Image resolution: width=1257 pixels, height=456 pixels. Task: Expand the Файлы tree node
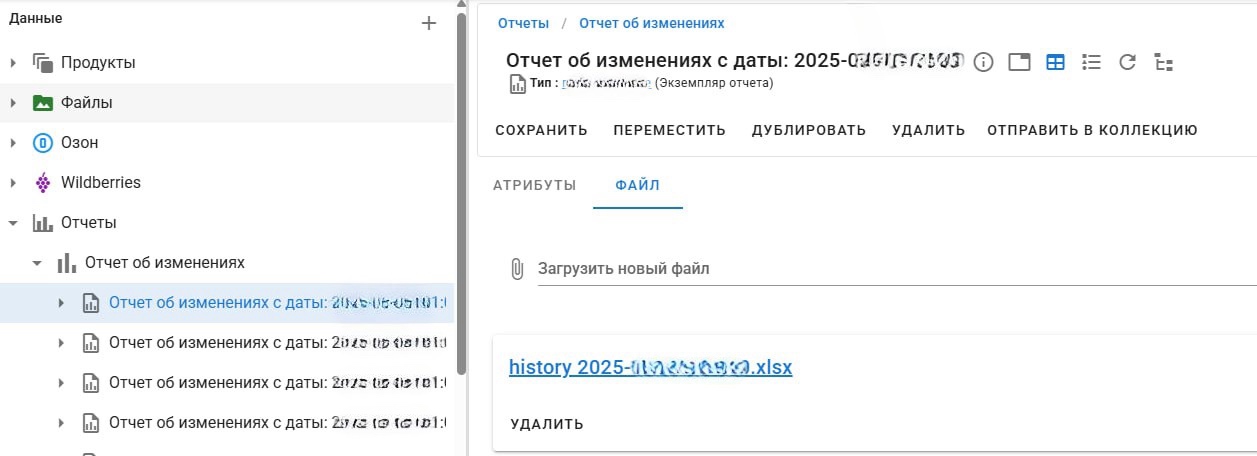tap(13, 103)
